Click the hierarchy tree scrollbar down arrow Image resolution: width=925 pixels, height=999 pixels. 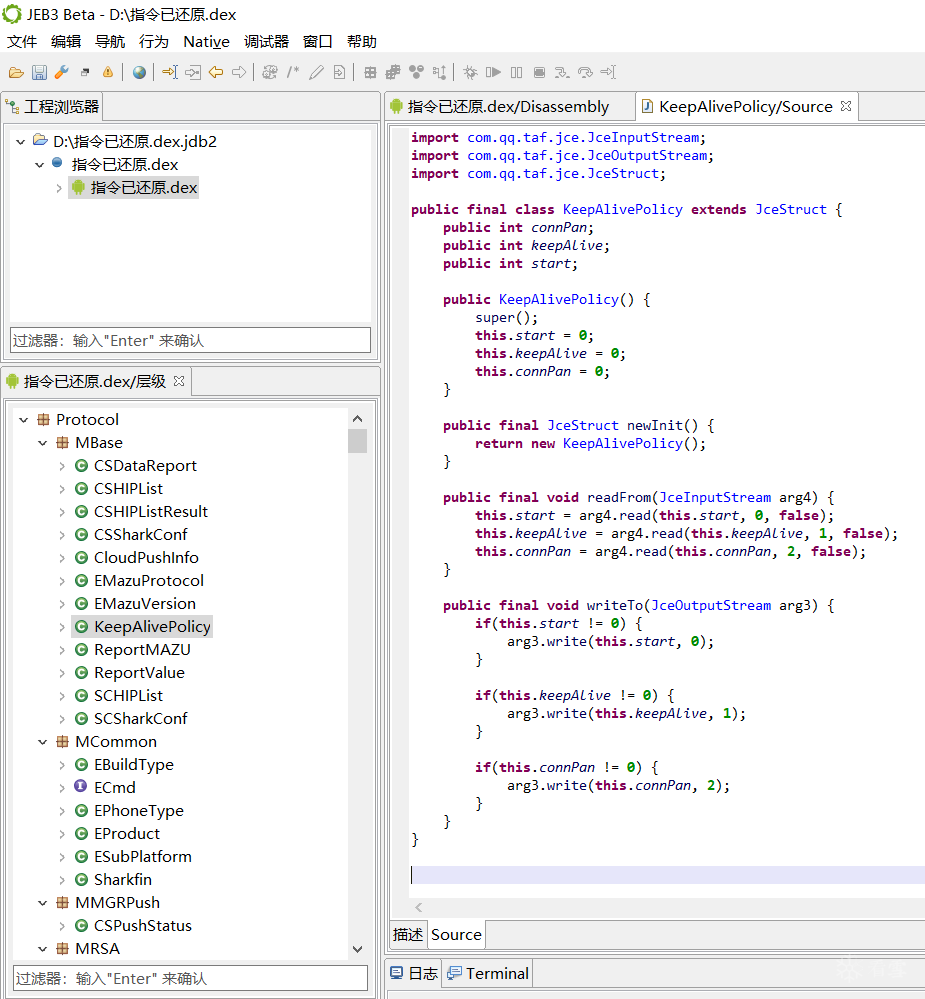point(358,949)
